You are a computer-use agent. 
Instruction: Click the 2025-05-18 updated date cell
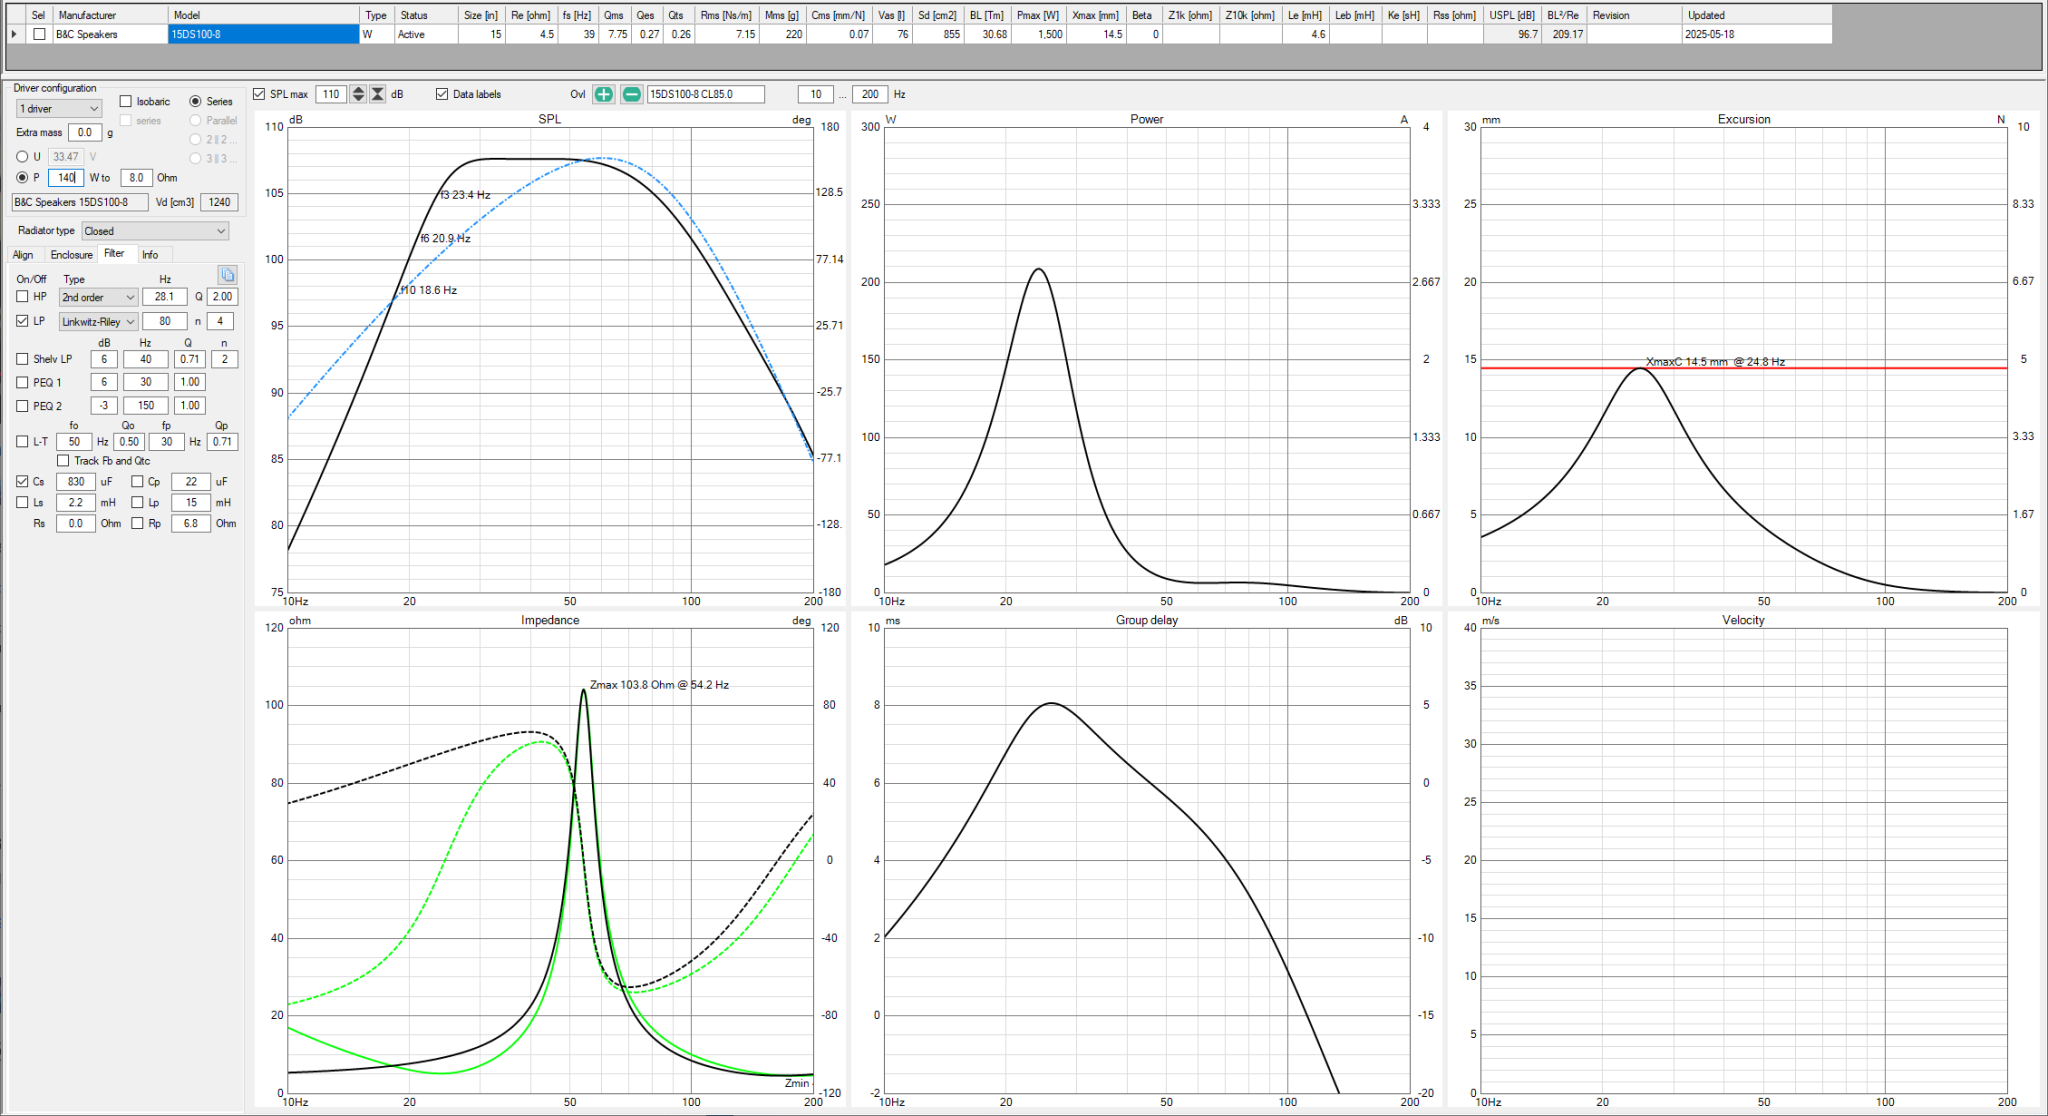coord(1757,34)
